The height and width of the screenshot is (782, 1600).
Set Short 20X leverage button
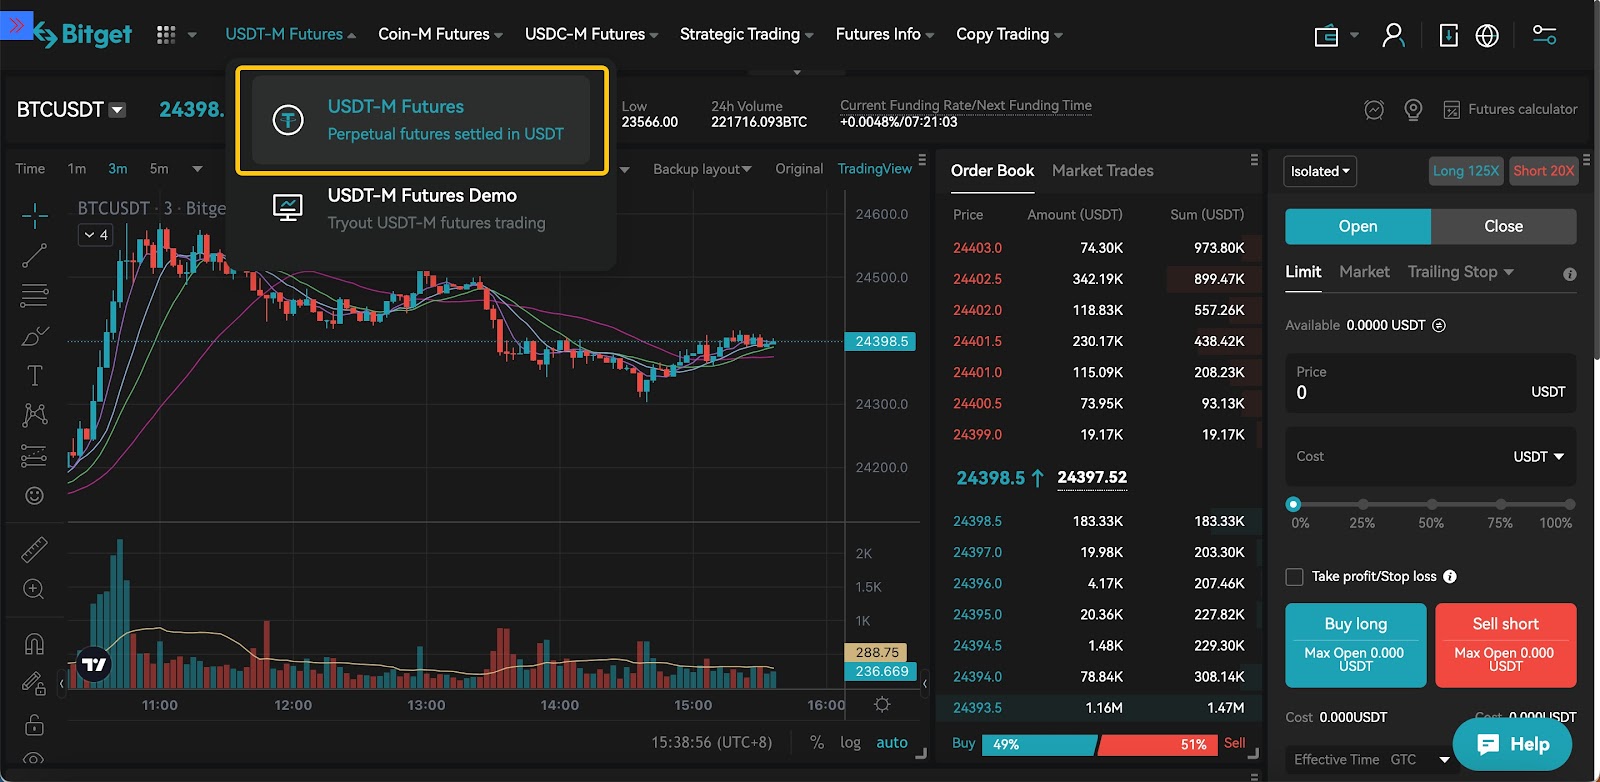point(1543,171)
